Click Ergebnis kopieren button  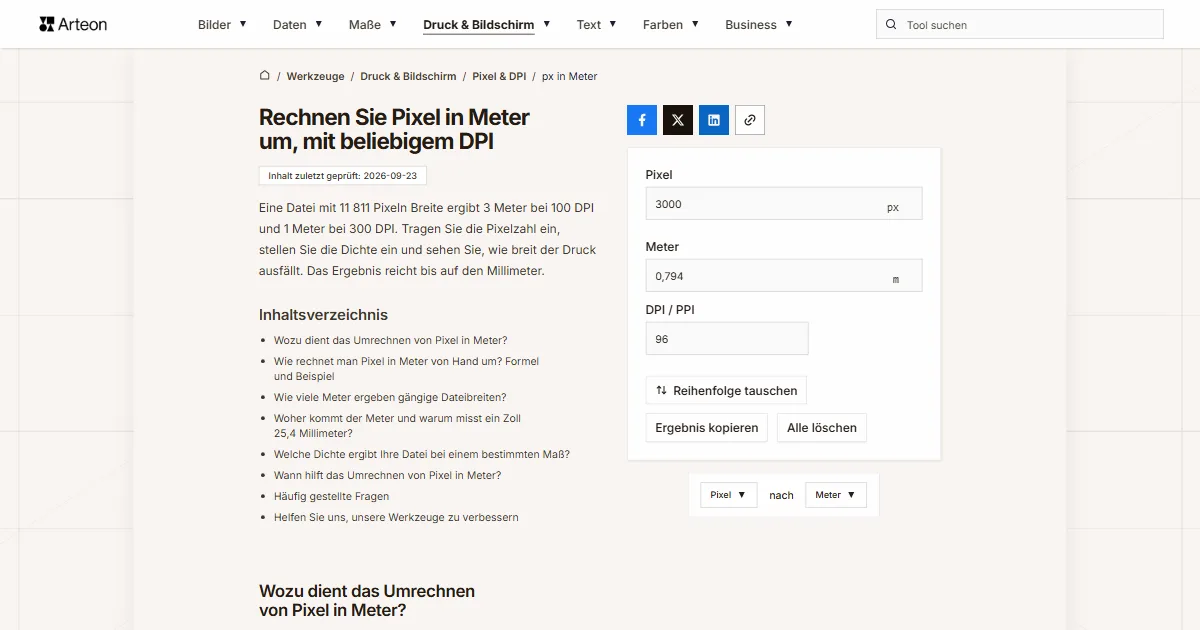pos(707,428)
